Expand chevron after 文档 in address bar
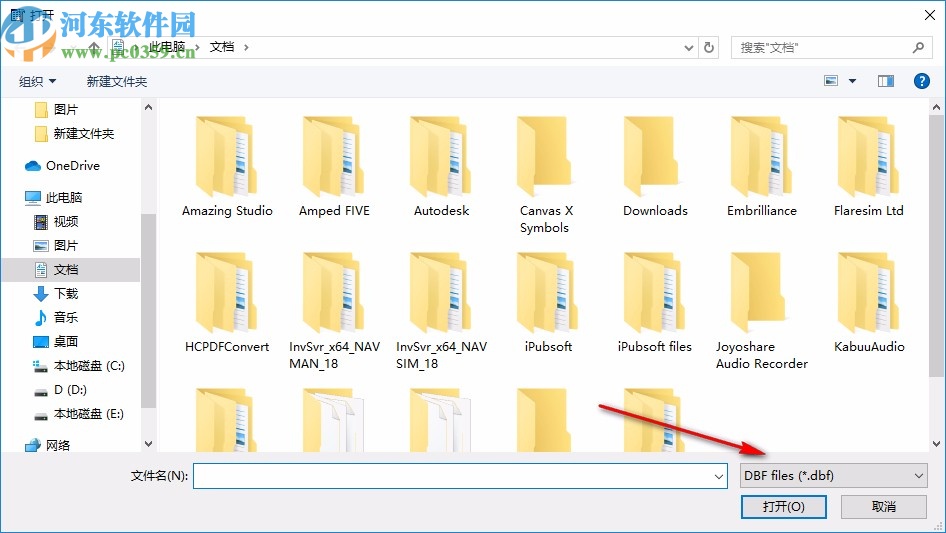946x533 pixels. (x=246, y=47)
